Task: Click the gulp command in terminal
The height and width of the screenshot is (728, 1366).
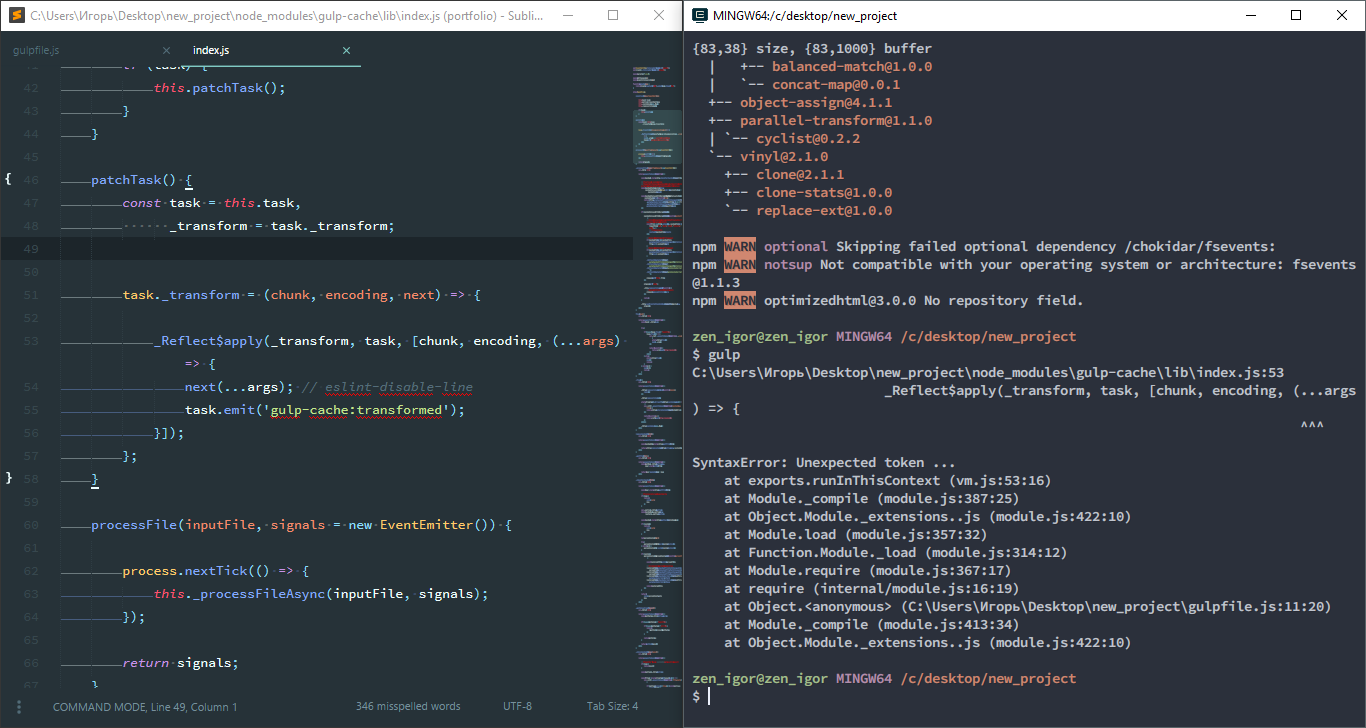Action: [724, 355]
